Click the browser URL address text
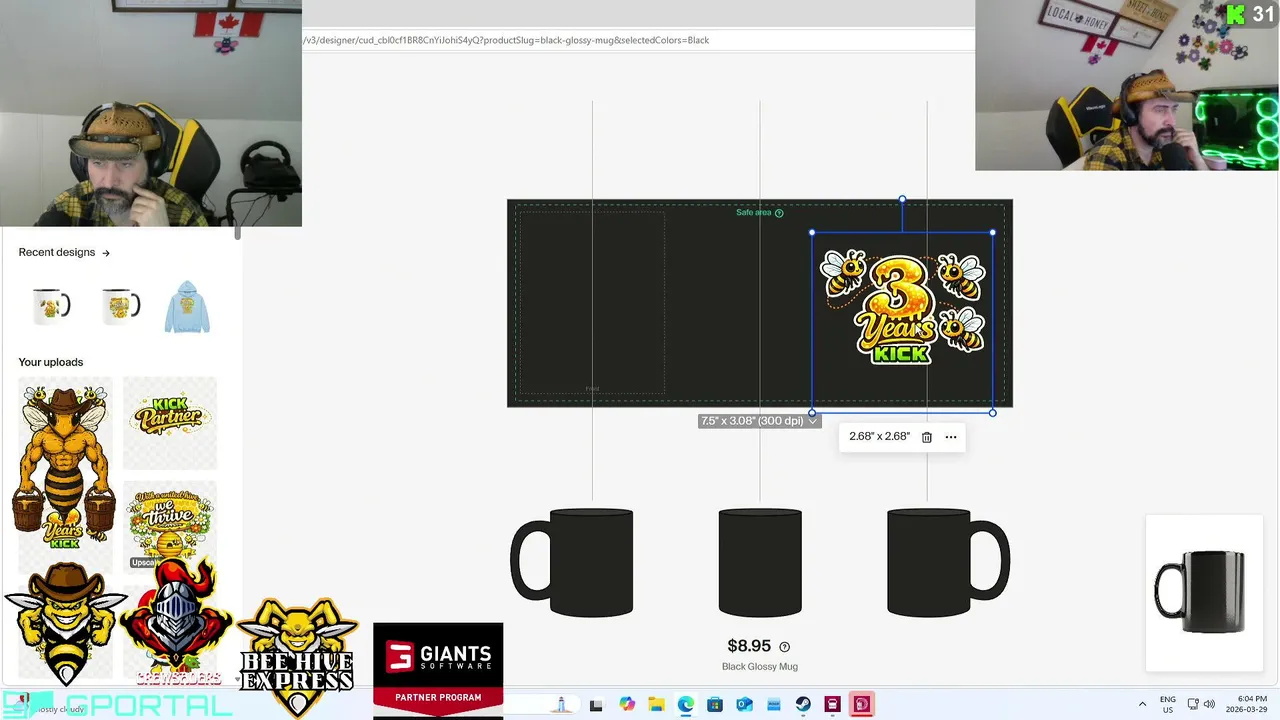1280x720 pixels. [x=506, y=40]
